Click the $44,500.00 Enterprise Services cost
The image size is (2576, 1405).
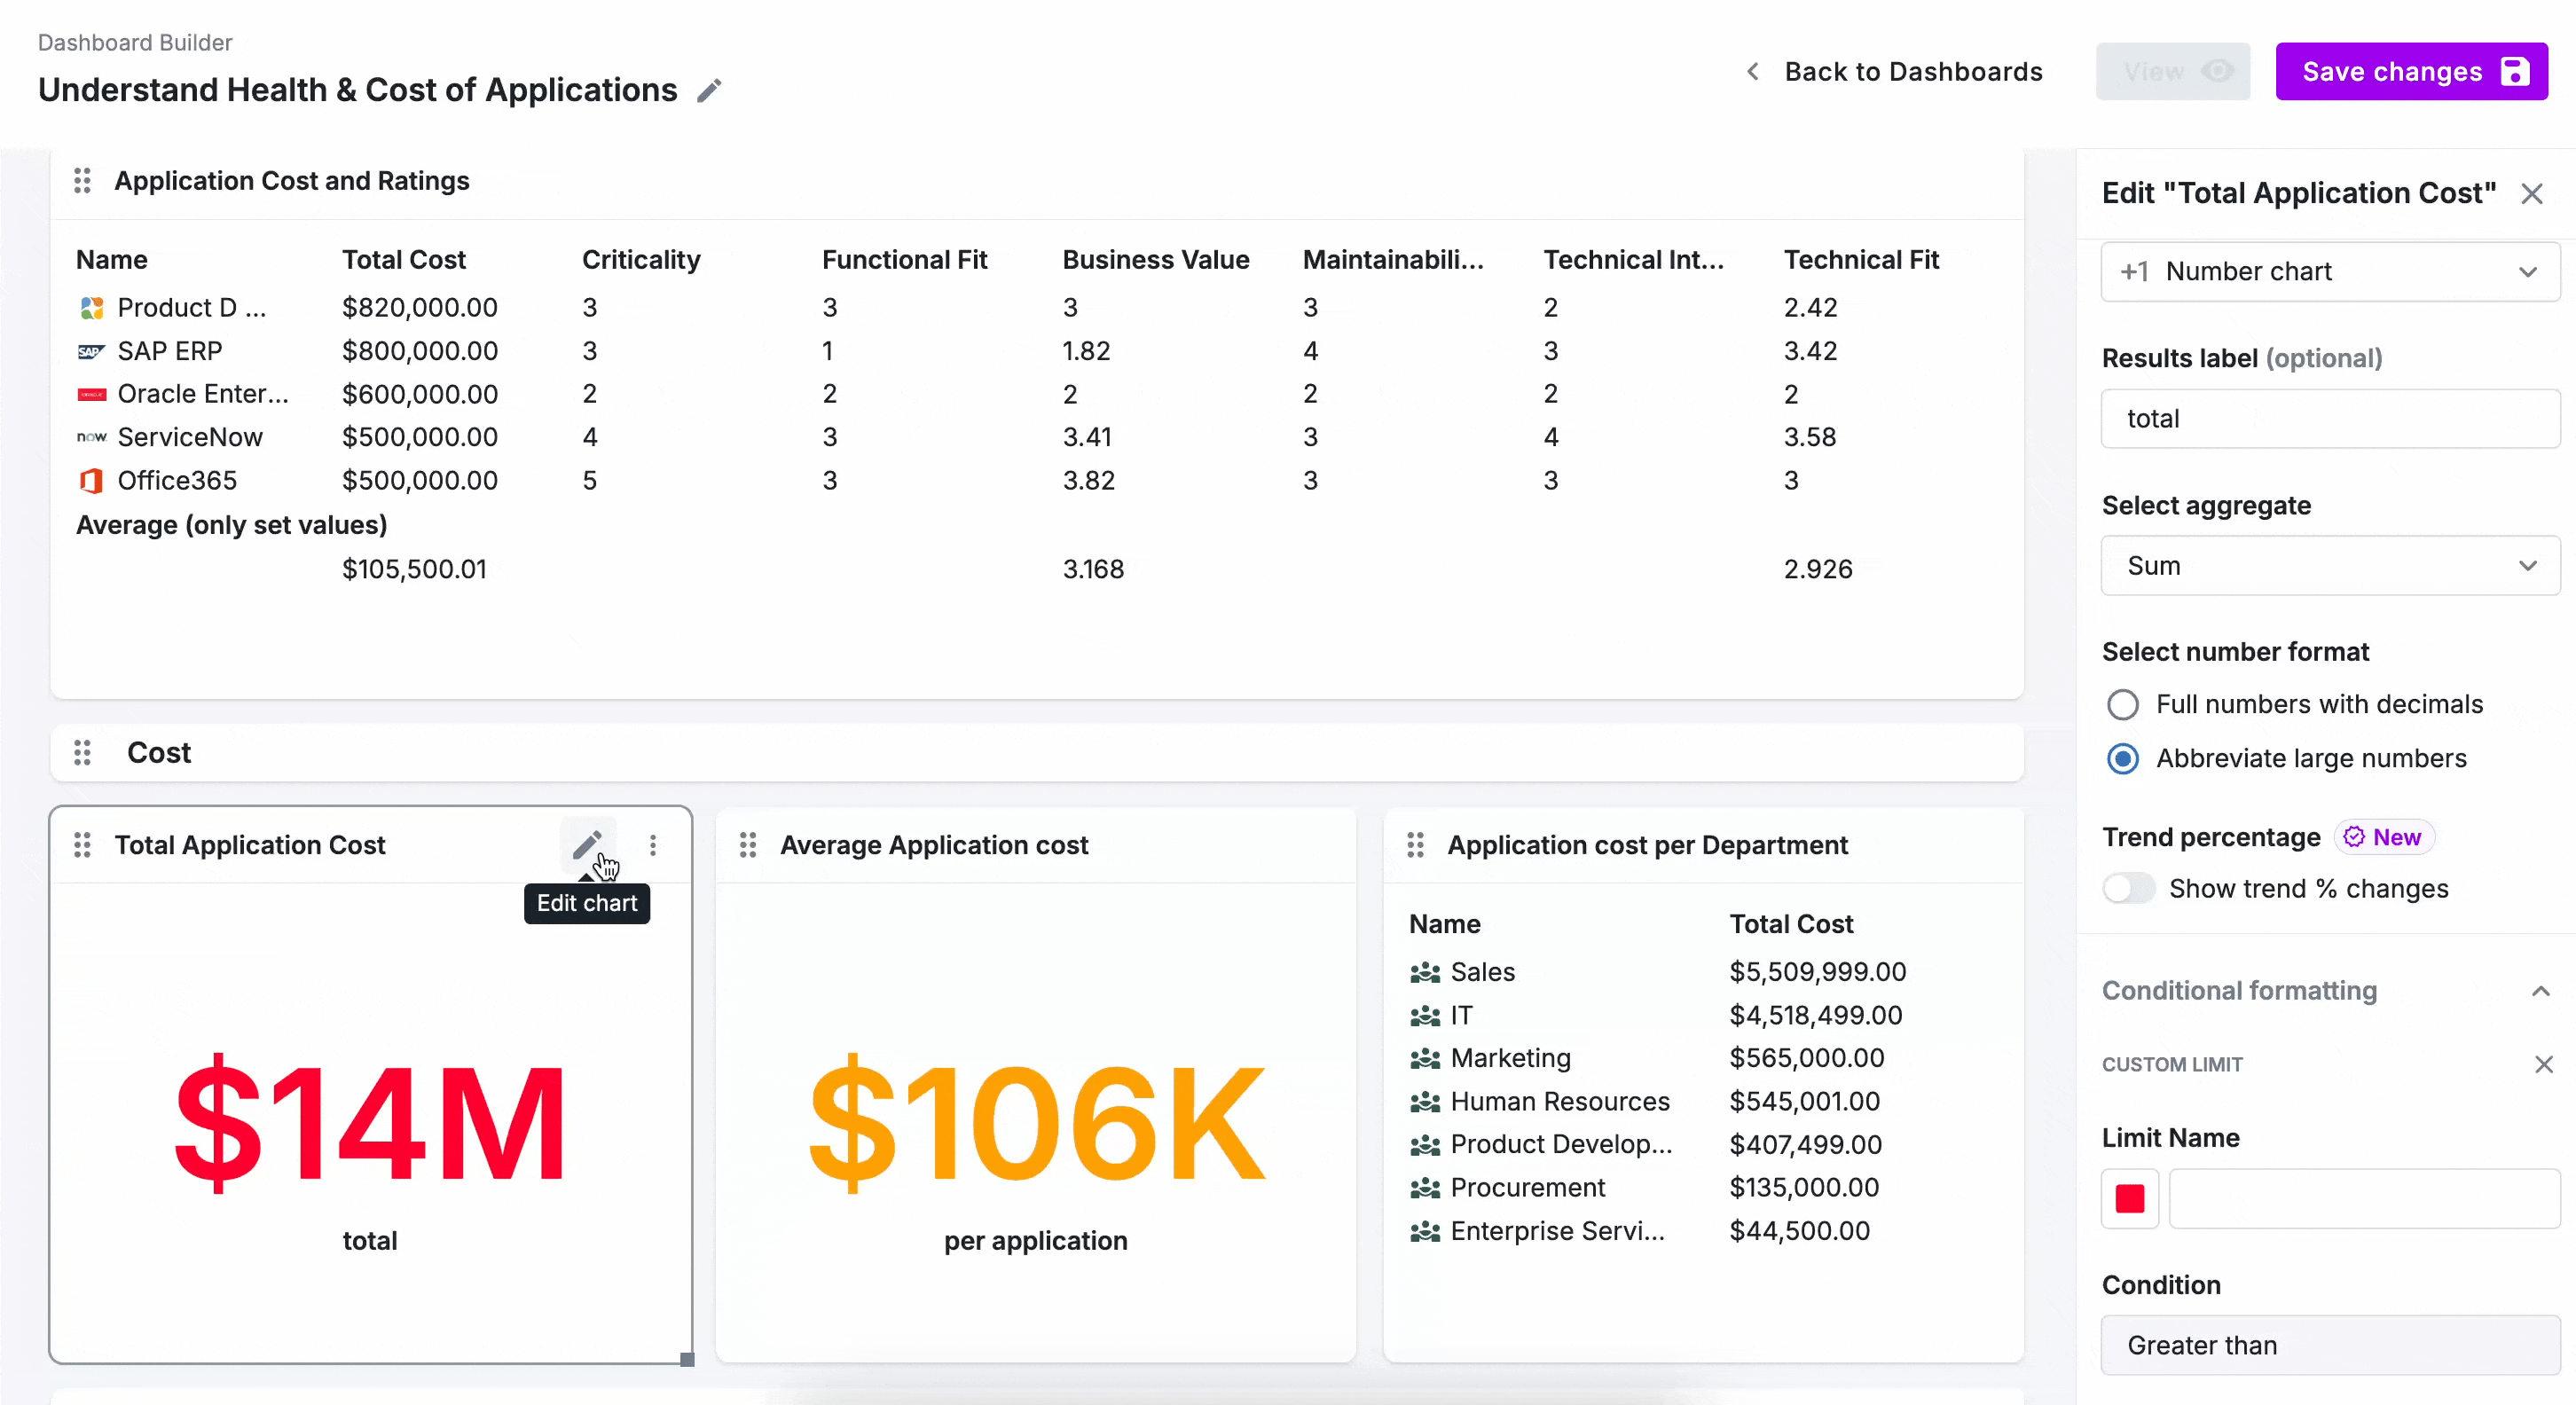tap(1799, 1231)
